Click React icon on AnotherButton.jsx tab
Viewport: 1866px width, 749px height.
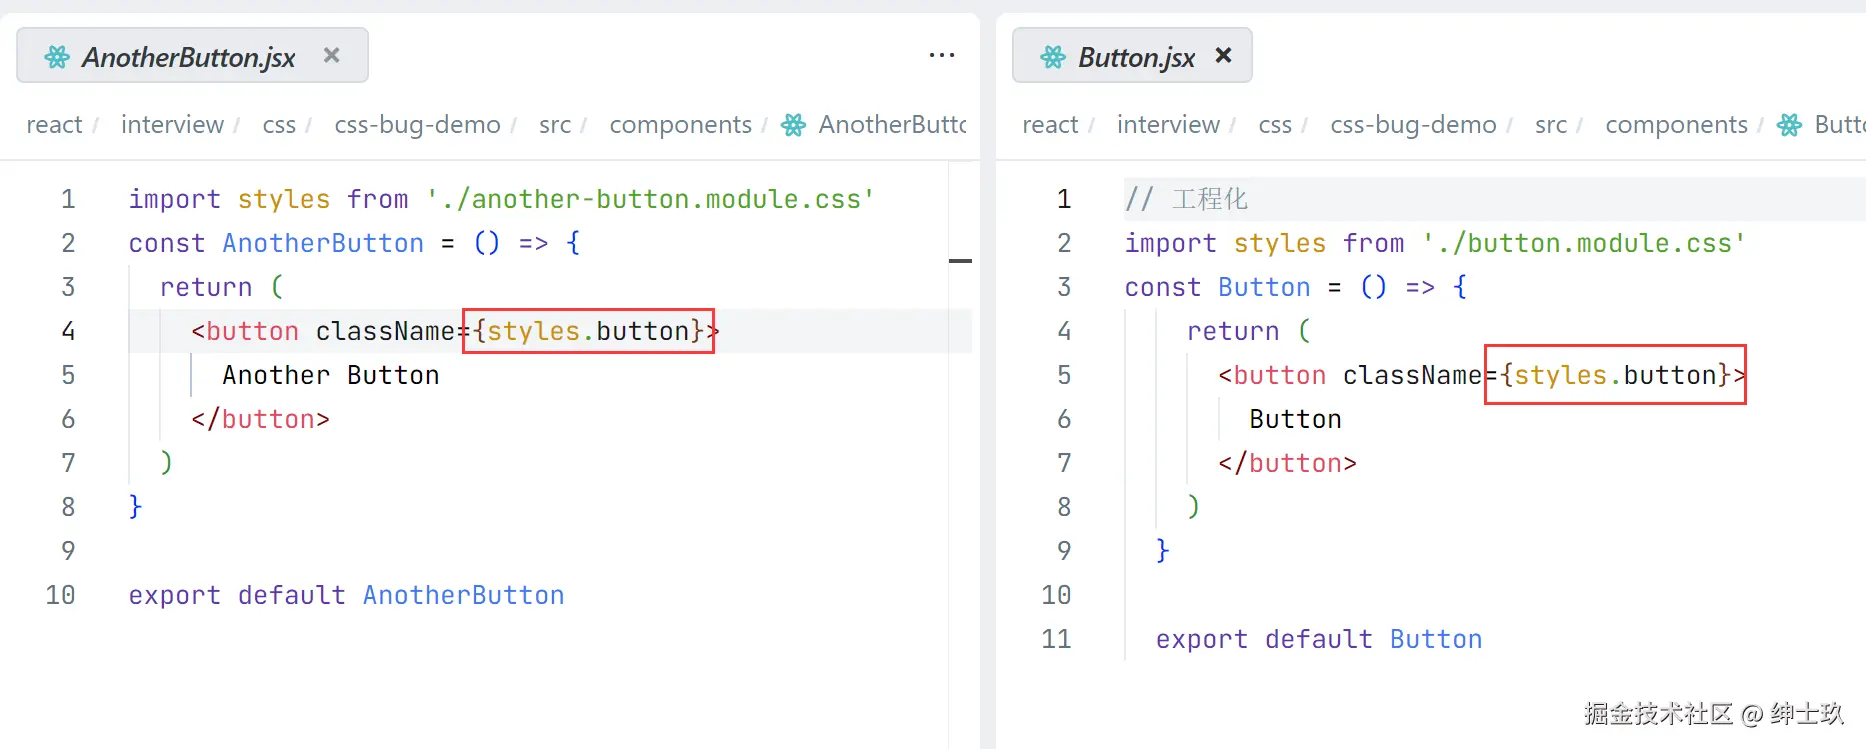57,57
